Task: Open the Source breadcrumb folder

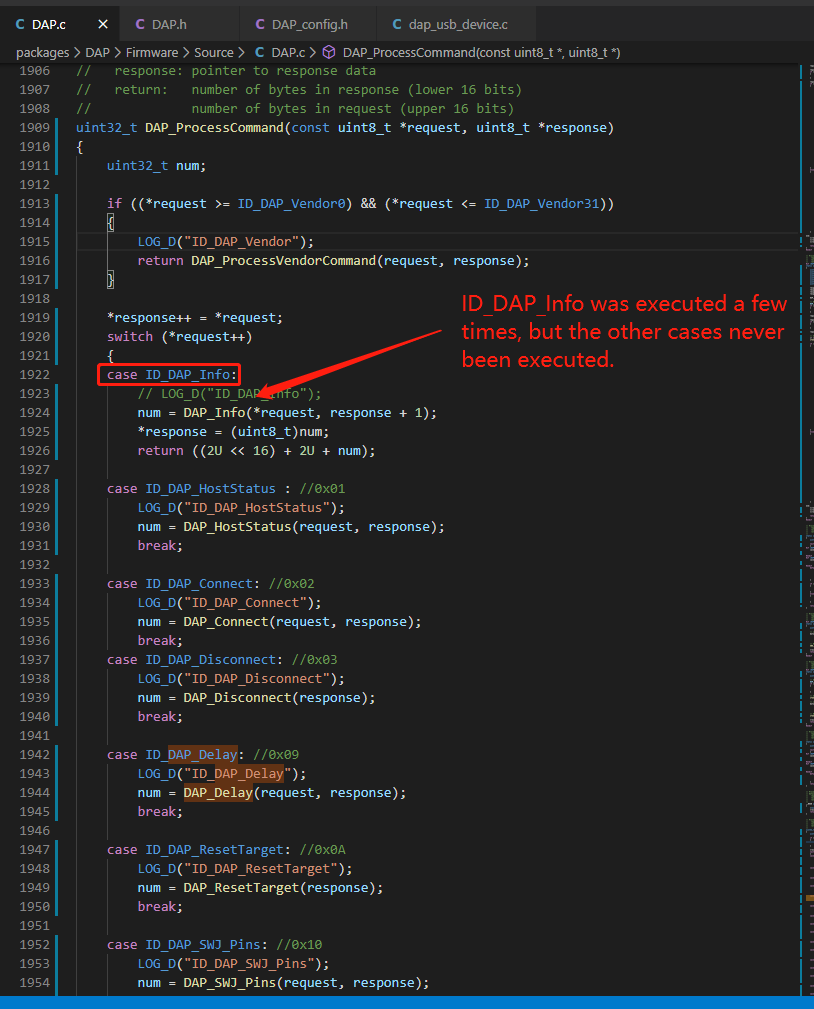Action: pyautogui.click(x=214, y=53)
